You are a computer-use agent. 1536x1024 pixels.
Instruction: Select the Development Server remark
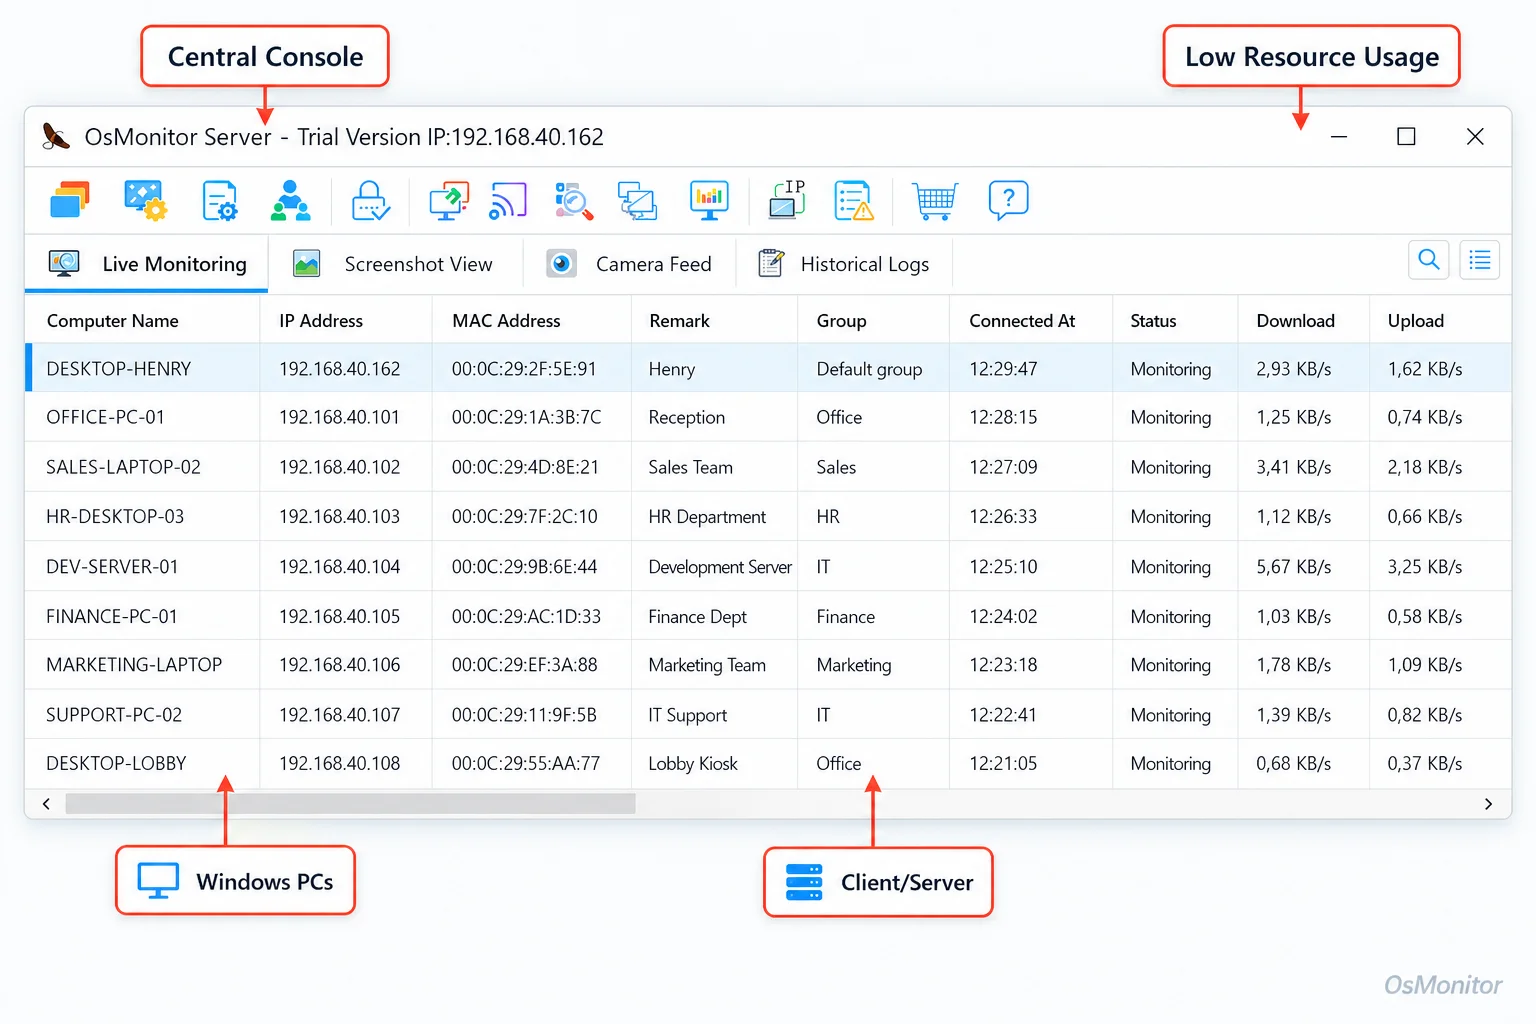[x=720, y=567]
